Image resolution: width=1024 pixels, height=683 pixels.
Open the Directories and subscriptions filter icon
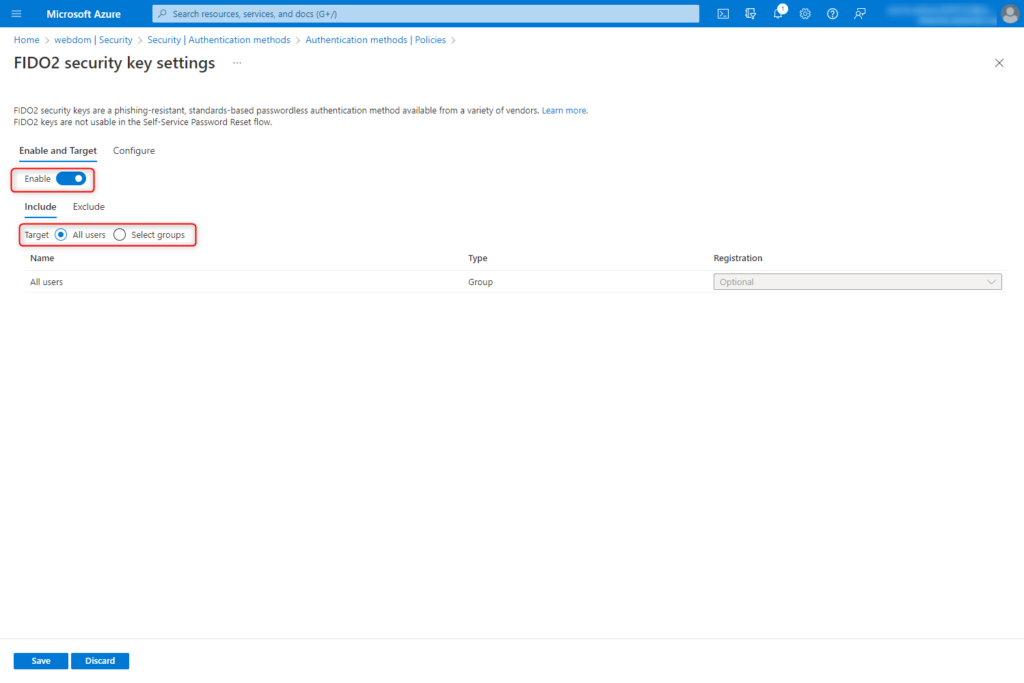point(750,14)
